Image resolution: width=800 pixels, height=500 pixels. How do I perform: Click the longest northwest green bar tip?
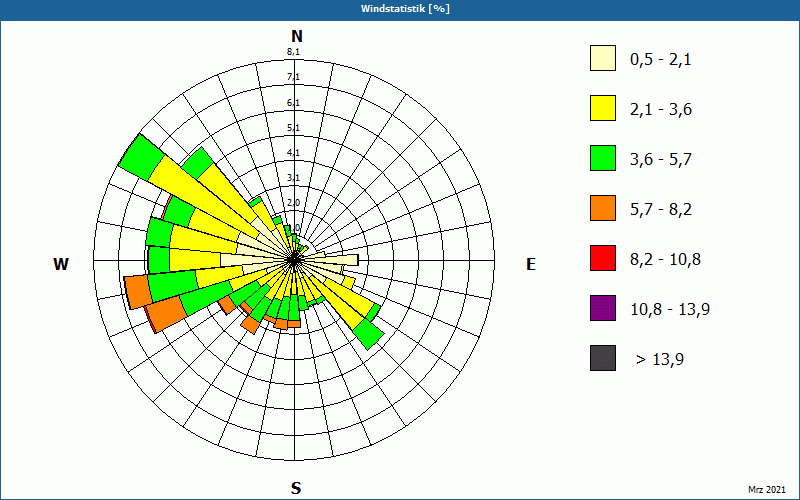click(x=141, y=158)
